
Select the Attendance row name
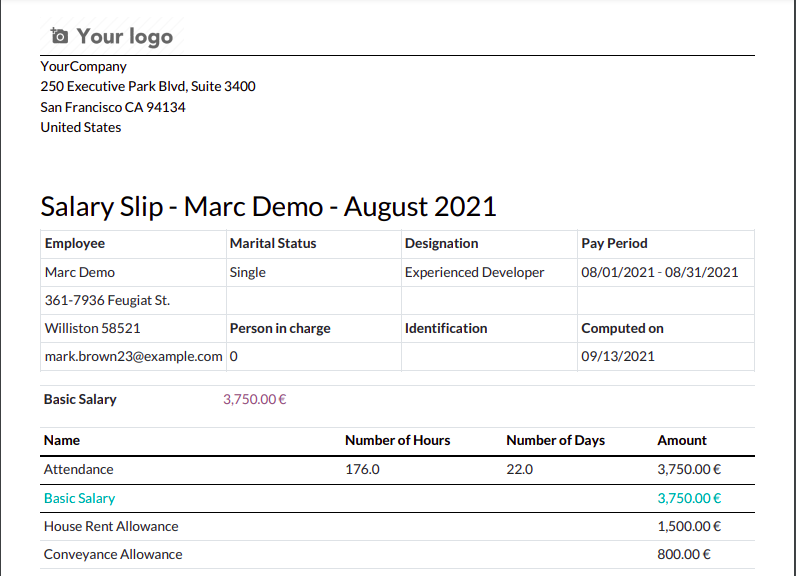[79, 469]
